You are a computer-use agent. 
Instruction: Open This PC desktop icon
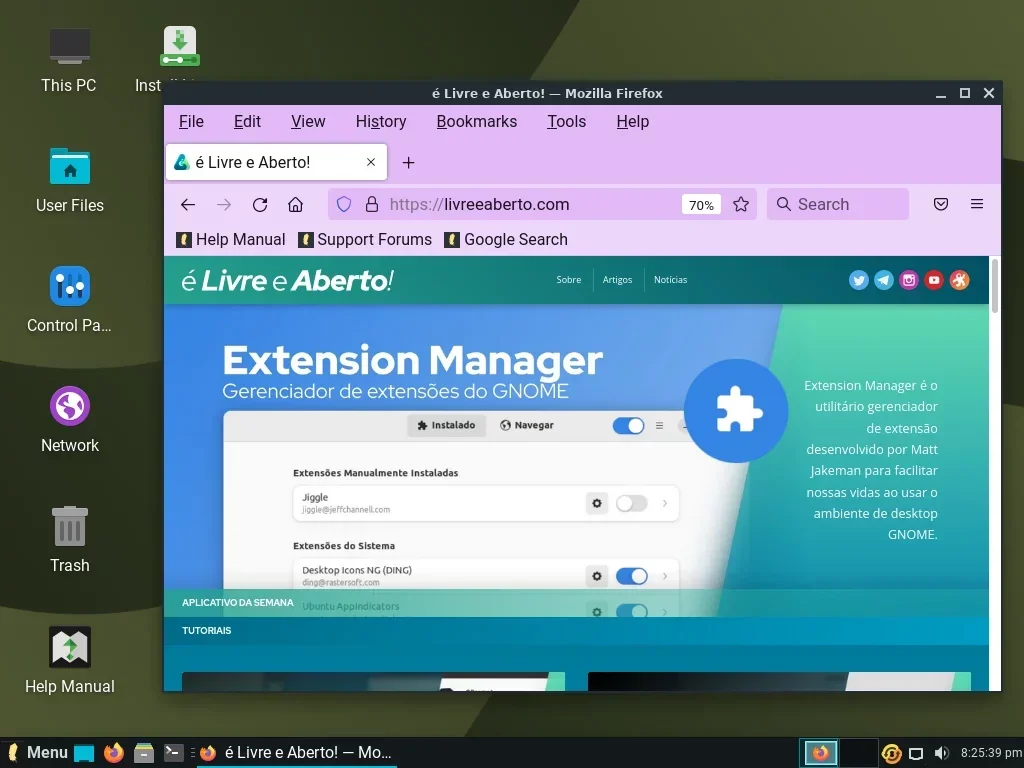point(69,61)
